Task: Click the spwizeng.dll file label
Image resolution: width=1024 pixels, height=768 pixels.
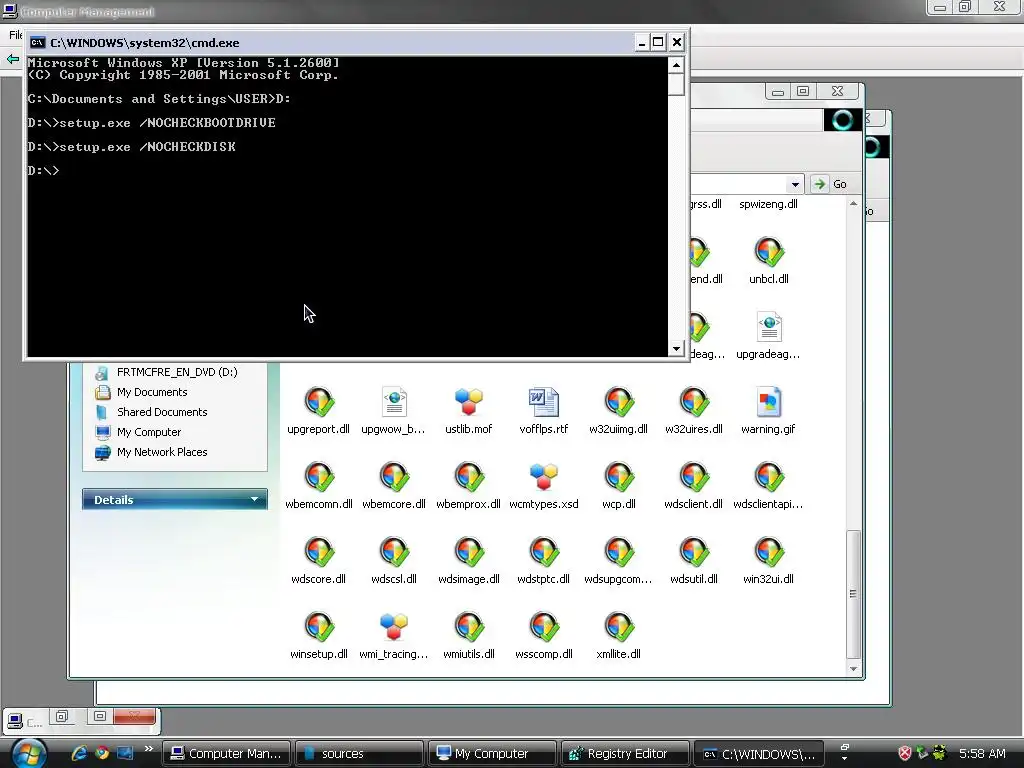Action: [769, 204]
